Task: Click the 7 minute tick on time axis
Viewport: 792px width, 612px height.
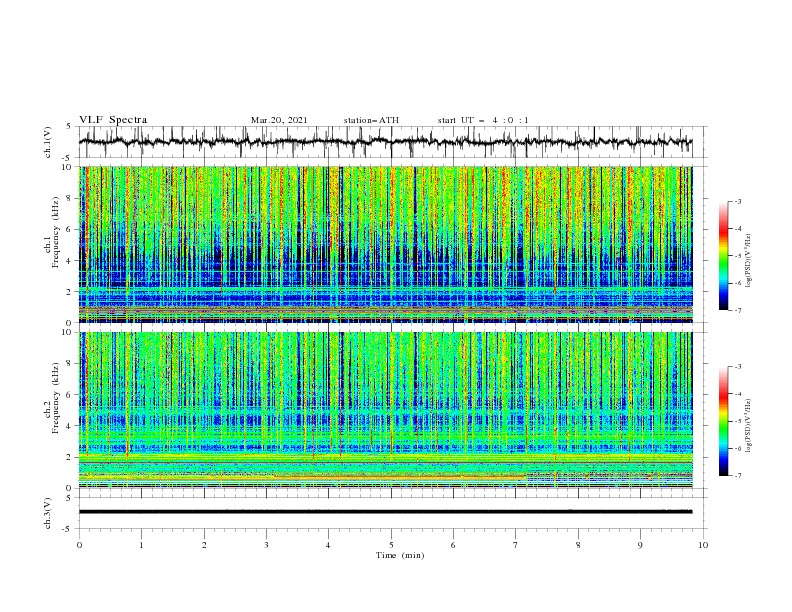Action: pos(516,545)
